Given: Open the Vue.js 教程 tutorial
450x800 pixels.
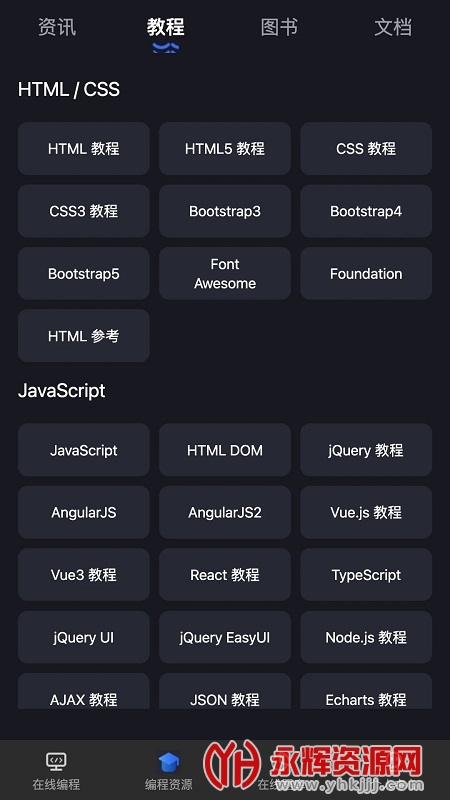Looking at the screenshot, I should click(366, 512).
